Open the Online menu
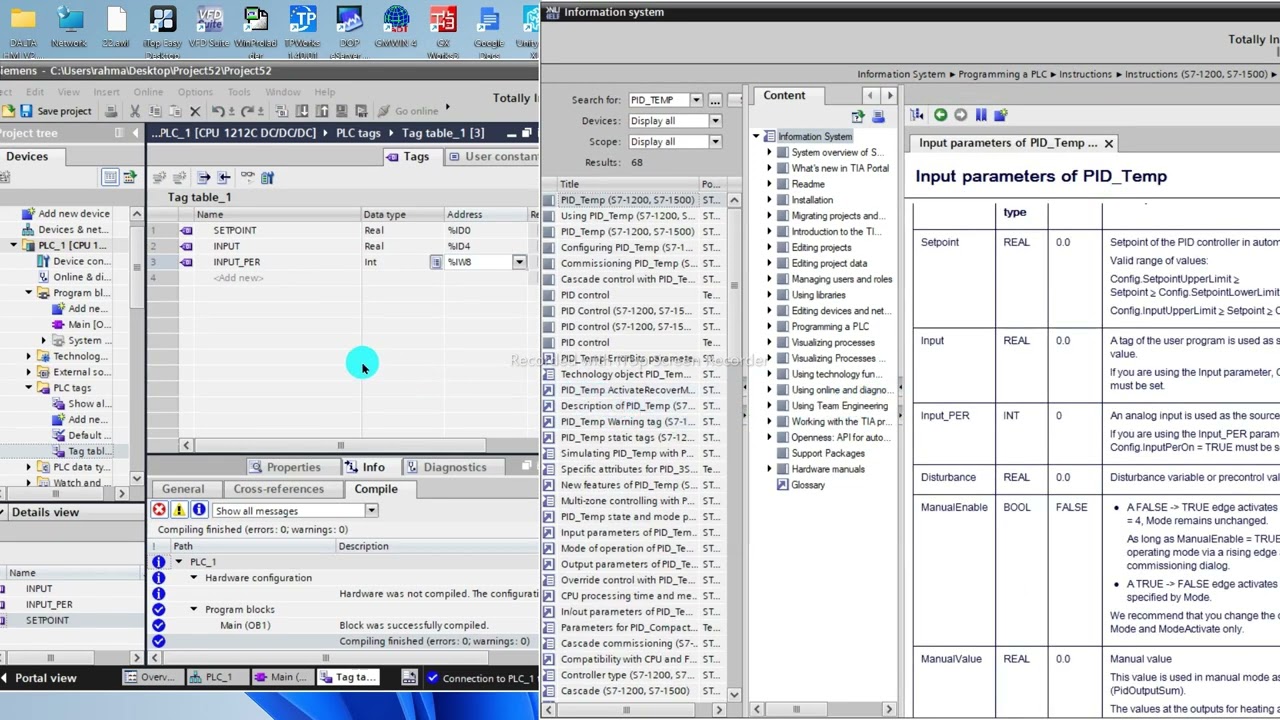The width and height of the screenshot is (1280, 720). click(x=148, y=92)
